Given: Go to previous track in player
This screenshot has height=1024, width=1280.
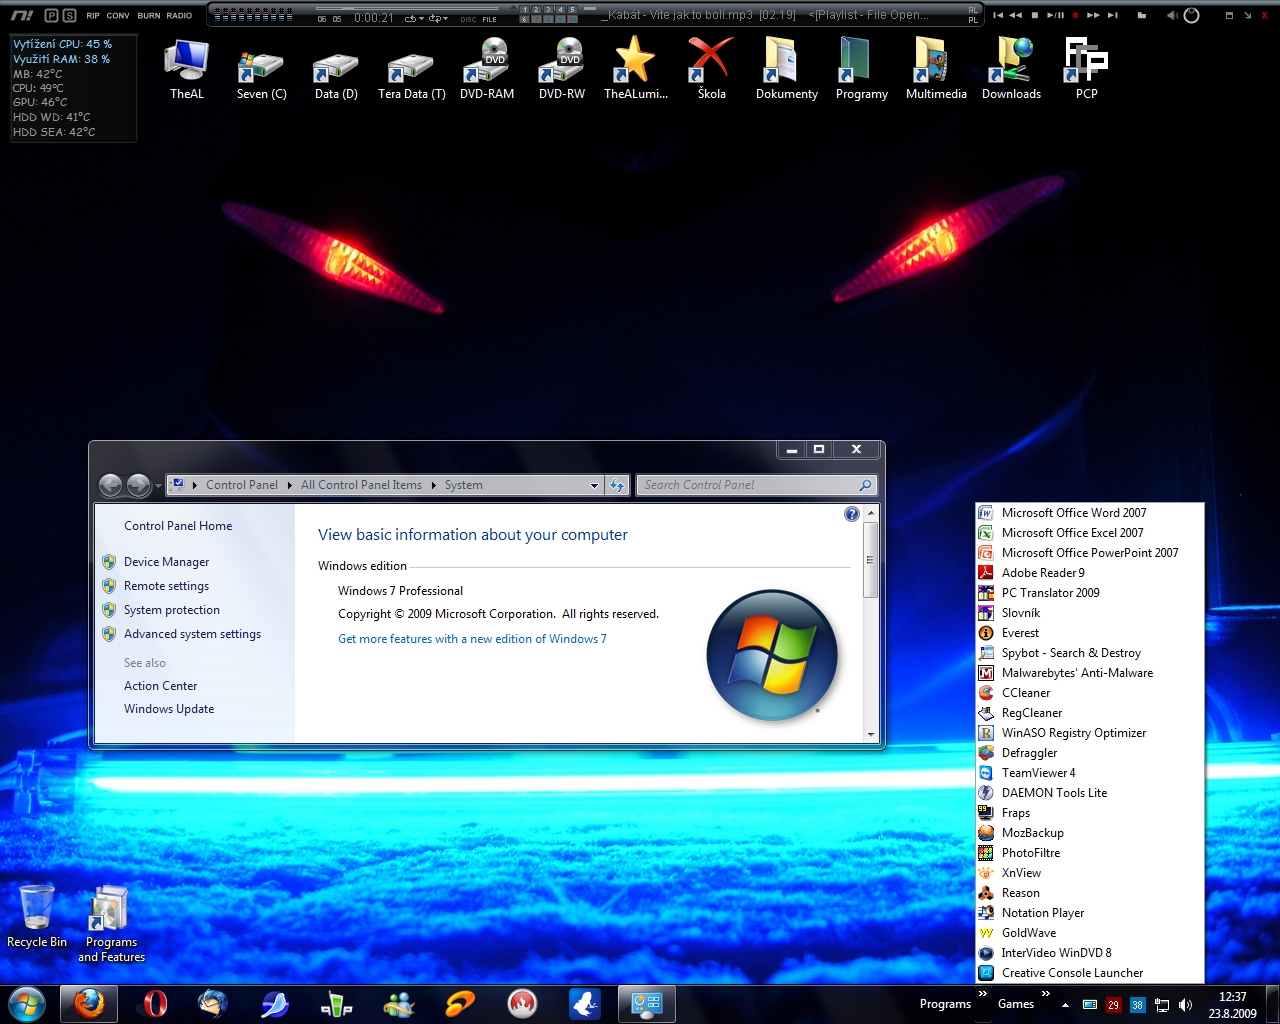Looking at the screenshot, I should point(997,15).
